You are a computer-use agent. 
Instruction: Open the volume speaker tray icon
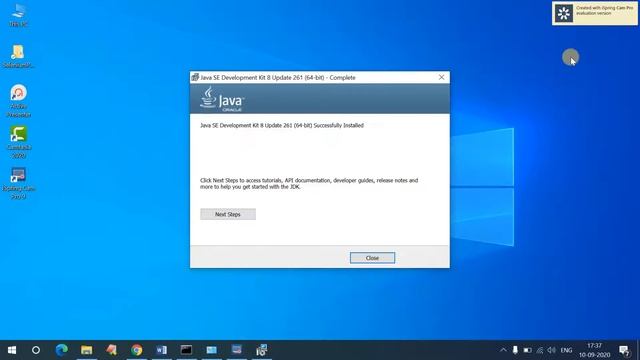coord(552,350)
